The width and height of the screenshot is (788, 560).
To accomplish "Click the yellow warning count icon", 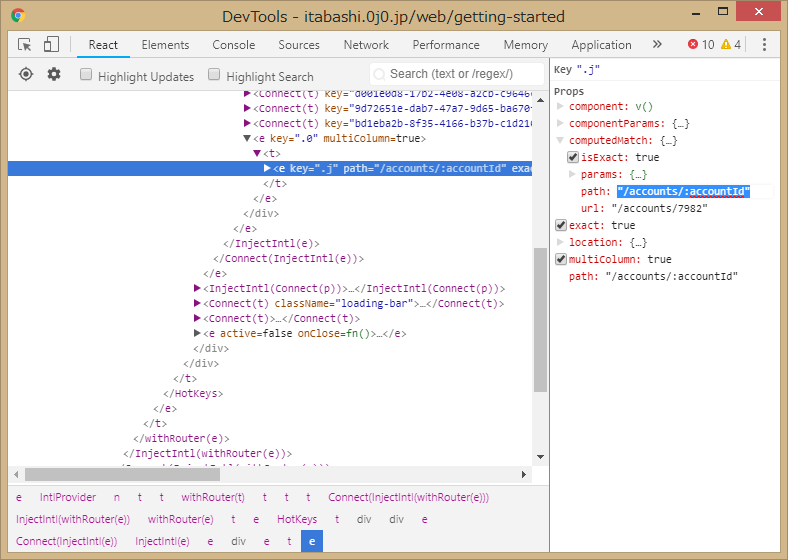I will click(x=725, y=45).
